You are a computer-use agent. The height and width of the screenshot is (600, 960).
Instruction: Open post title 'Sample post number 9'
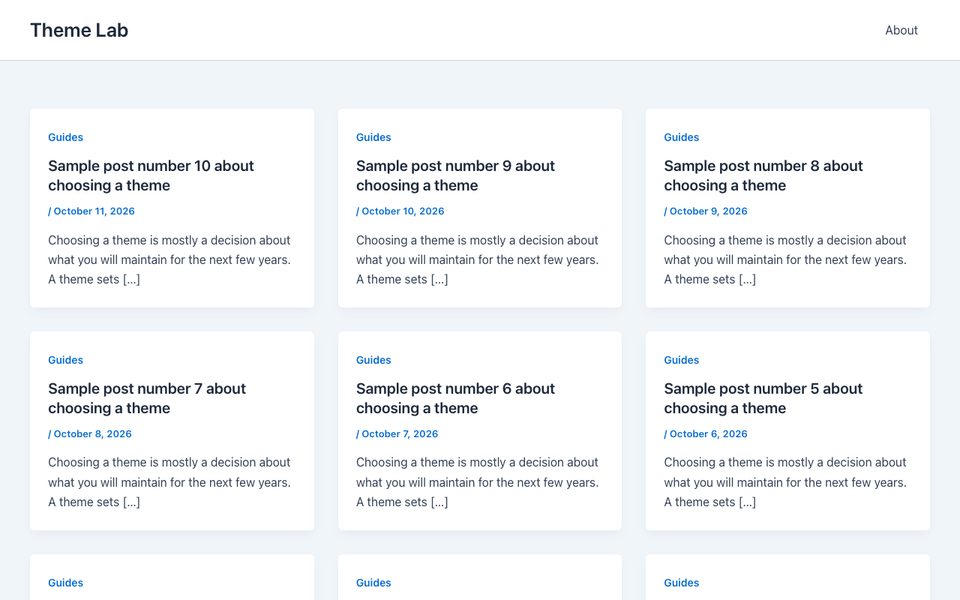pos(456,176)
